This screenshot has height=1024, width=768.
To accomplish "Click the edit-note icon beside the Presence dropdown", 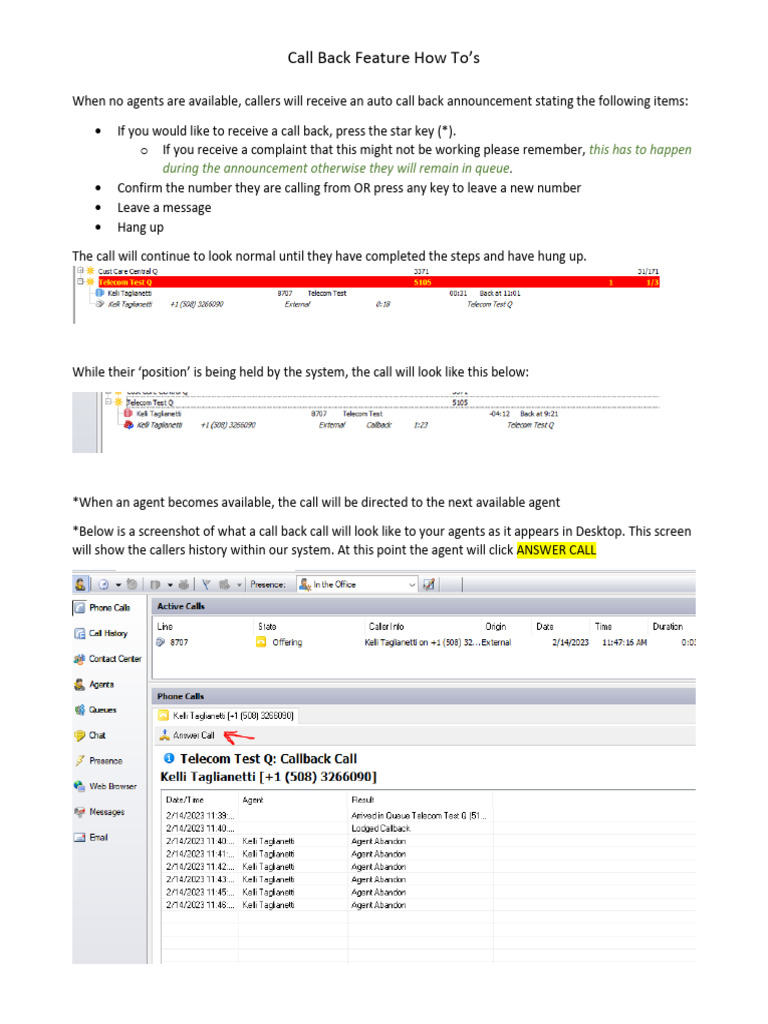I will [429, 584].
